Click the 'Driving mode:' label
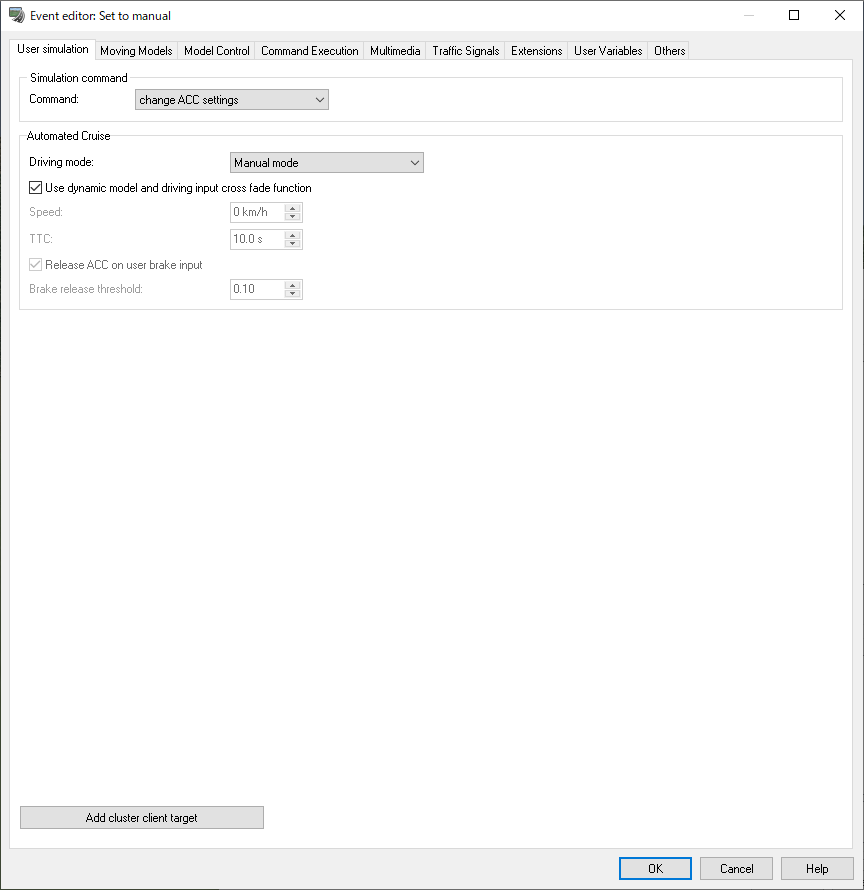Screen dimensions: 864x890 coord(61,162)
